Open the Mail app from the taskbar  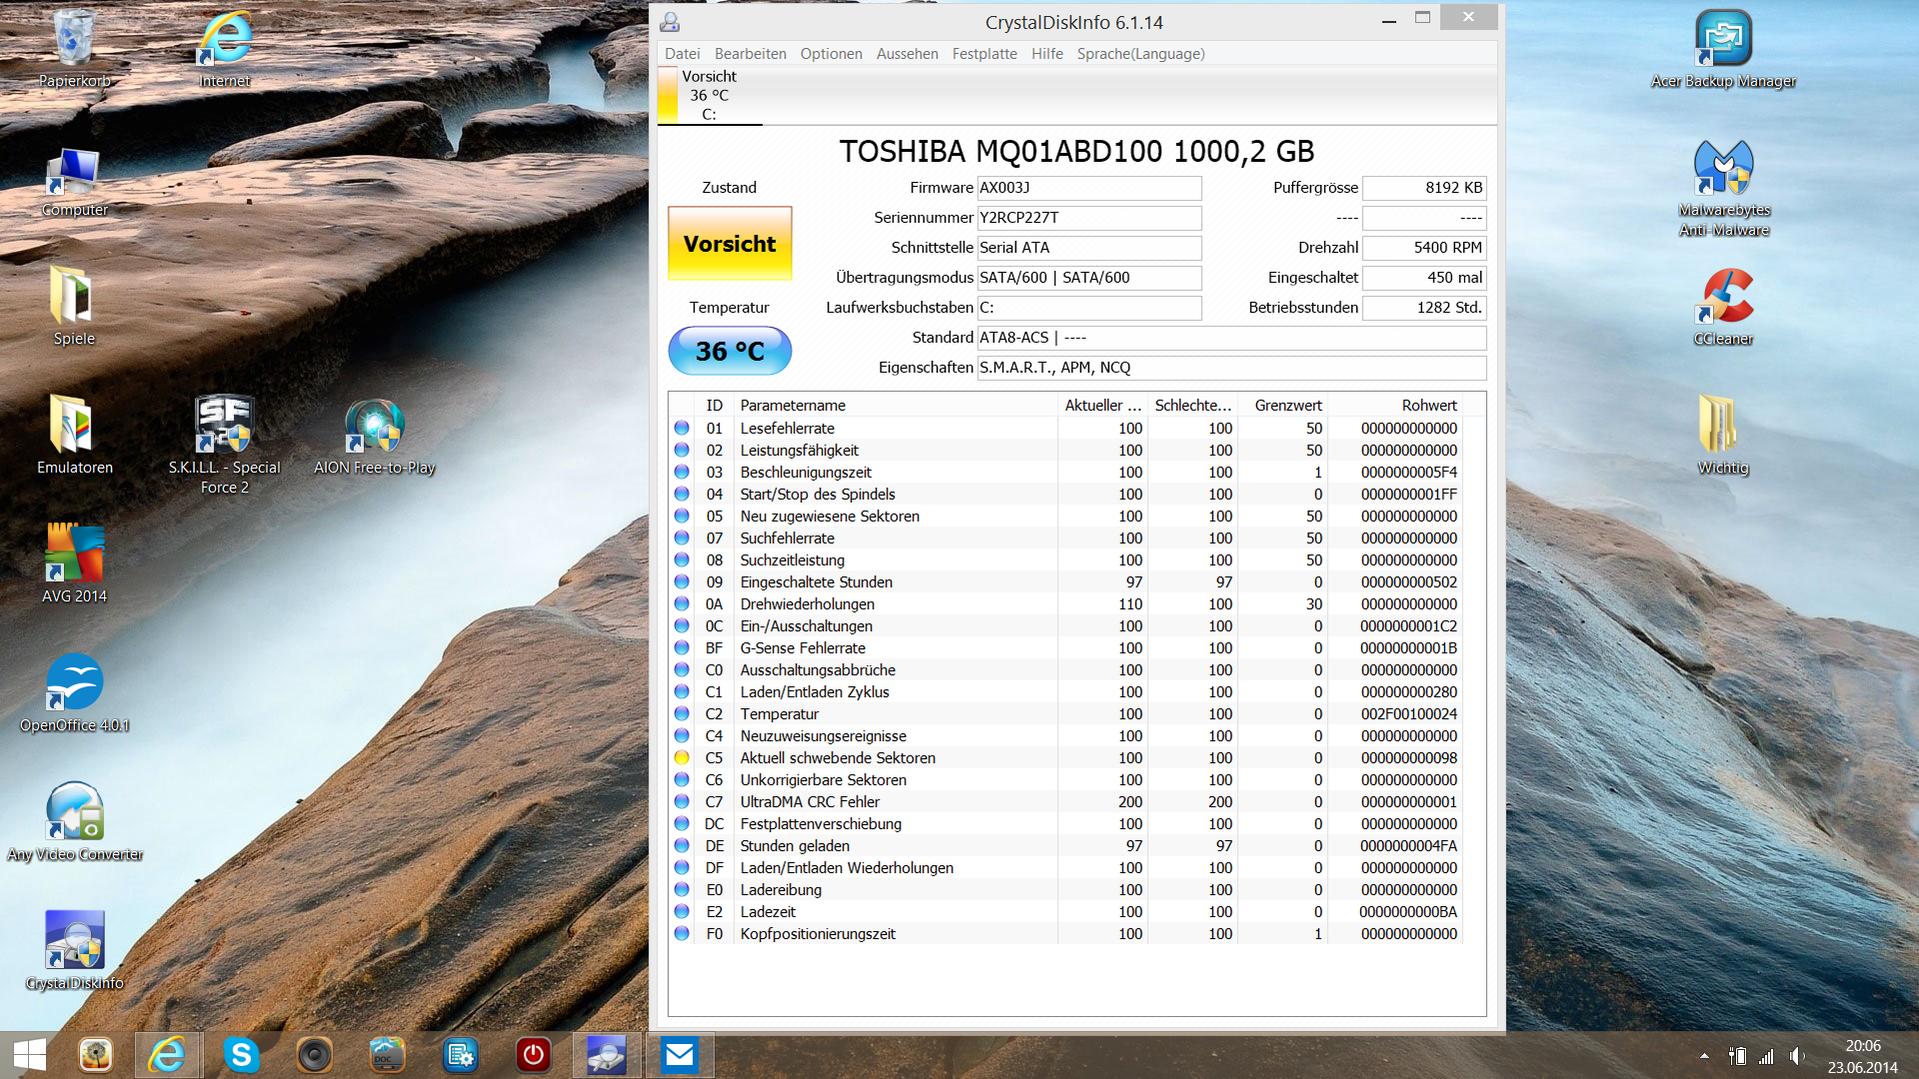pyautogui.click(x=680, y=1055)
